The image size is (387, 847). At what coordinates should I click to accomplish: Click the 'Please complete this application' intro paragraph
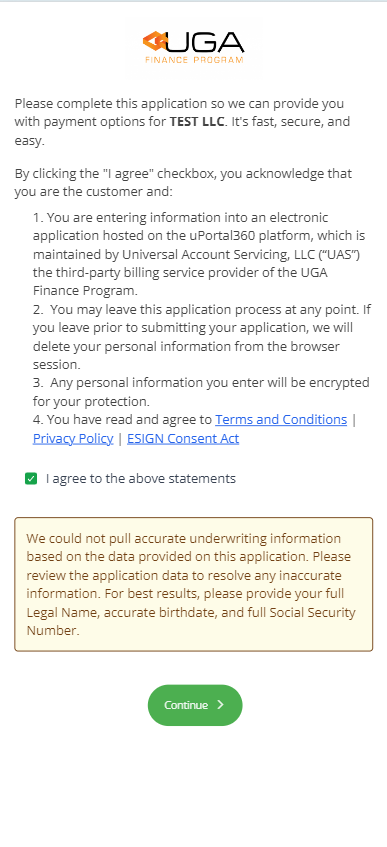(182, 122)
